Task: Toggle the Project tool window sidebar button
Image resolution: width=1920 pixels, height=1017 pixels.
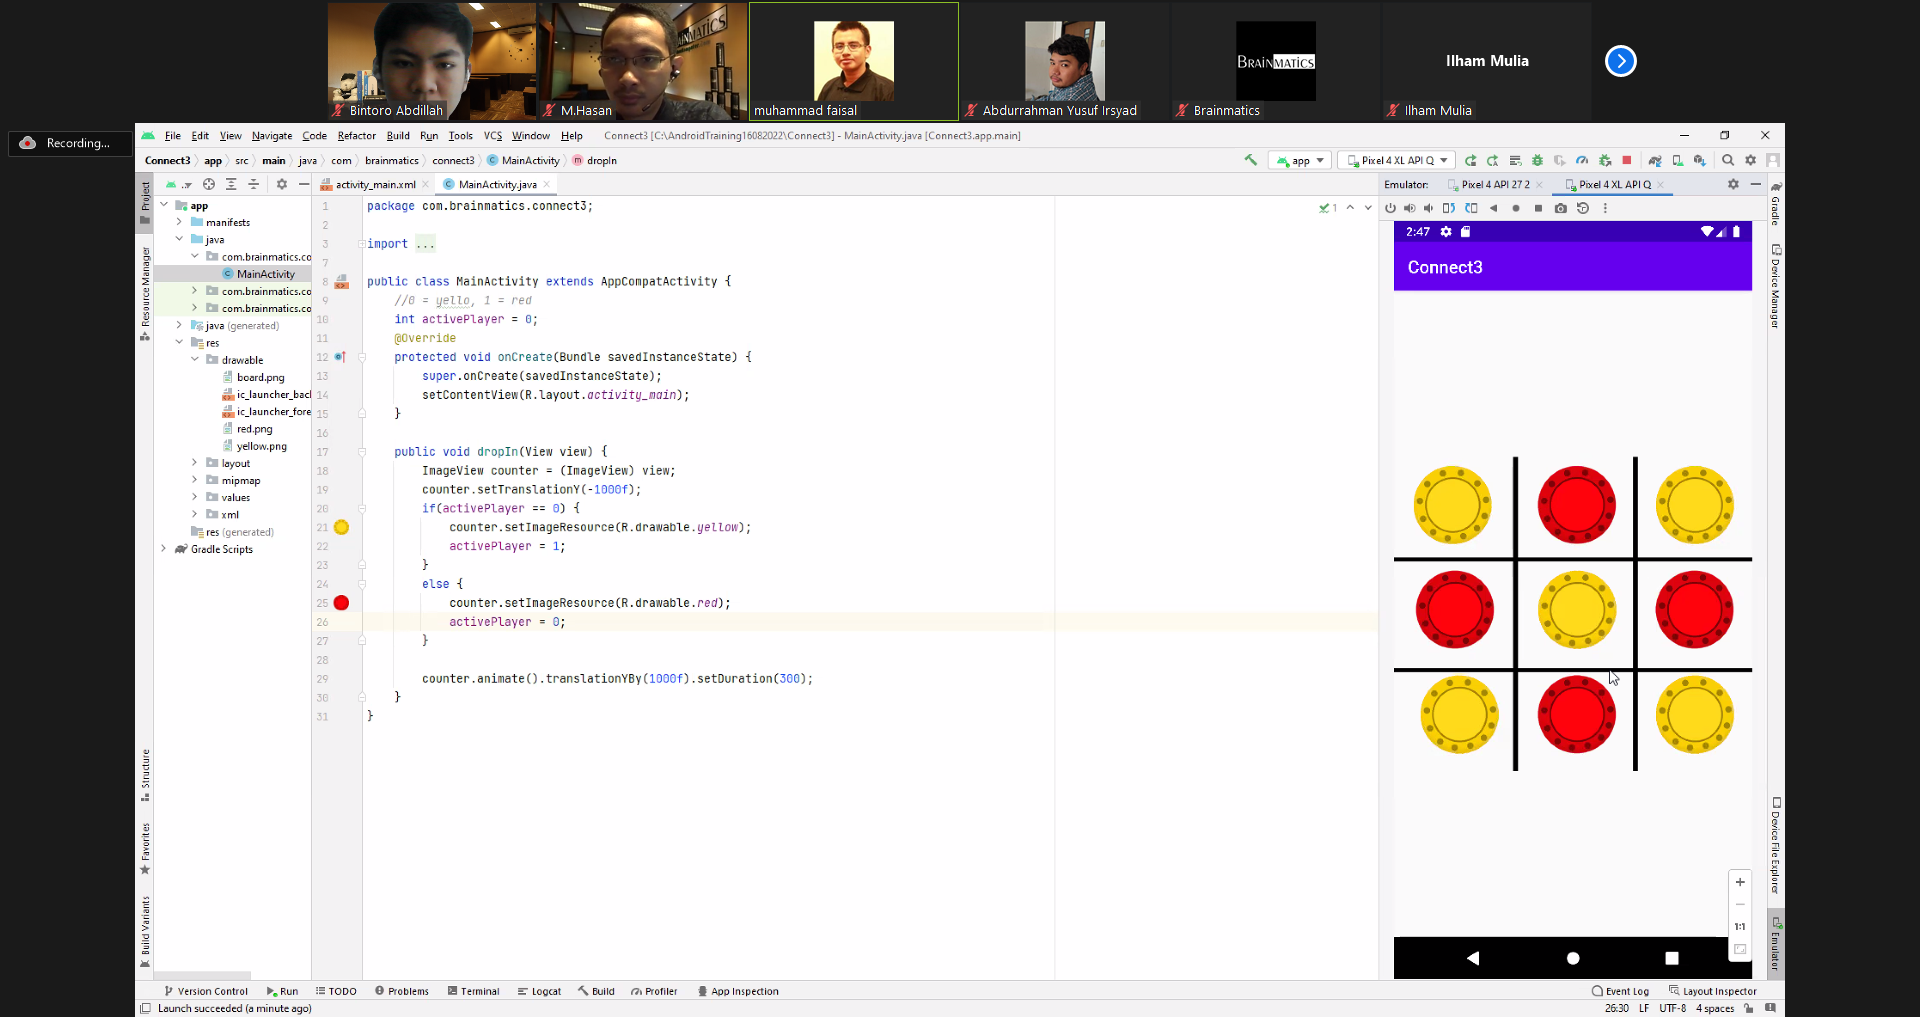Action: [x=145, y=201]
